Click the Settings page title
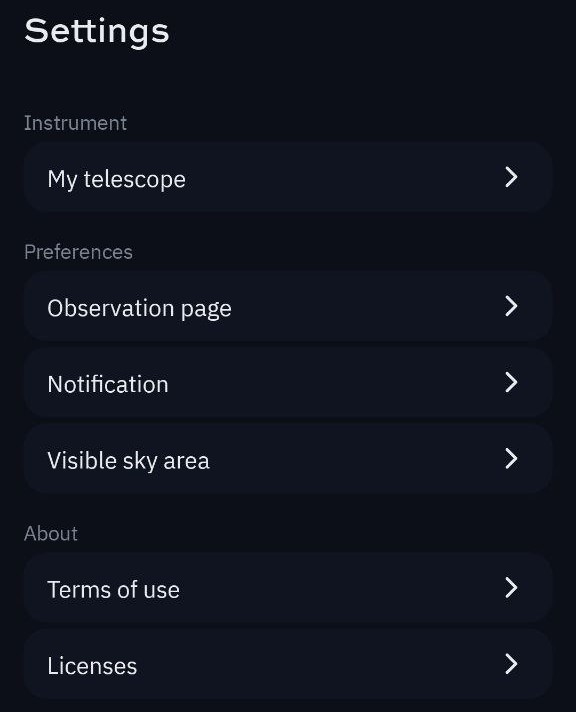The width and height of the screenshot is (576, 712). (97, 32)
